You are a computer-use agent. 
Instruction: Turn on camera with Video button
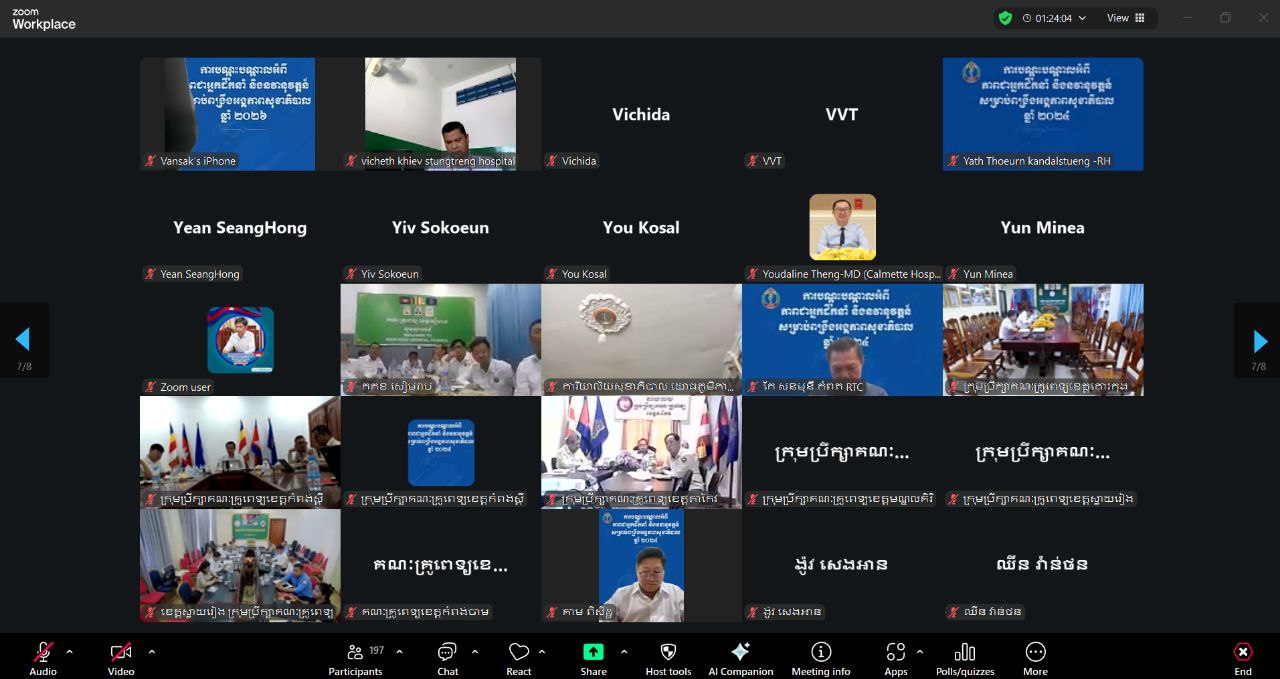click(x=121, y=656)
